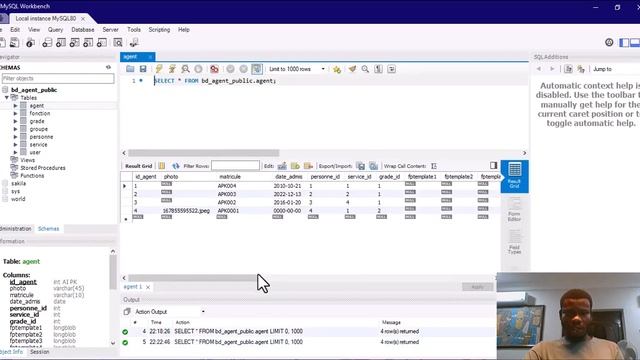Toggle the left sidebar panel visibility
640x360 pixels.
coord(624,42)
